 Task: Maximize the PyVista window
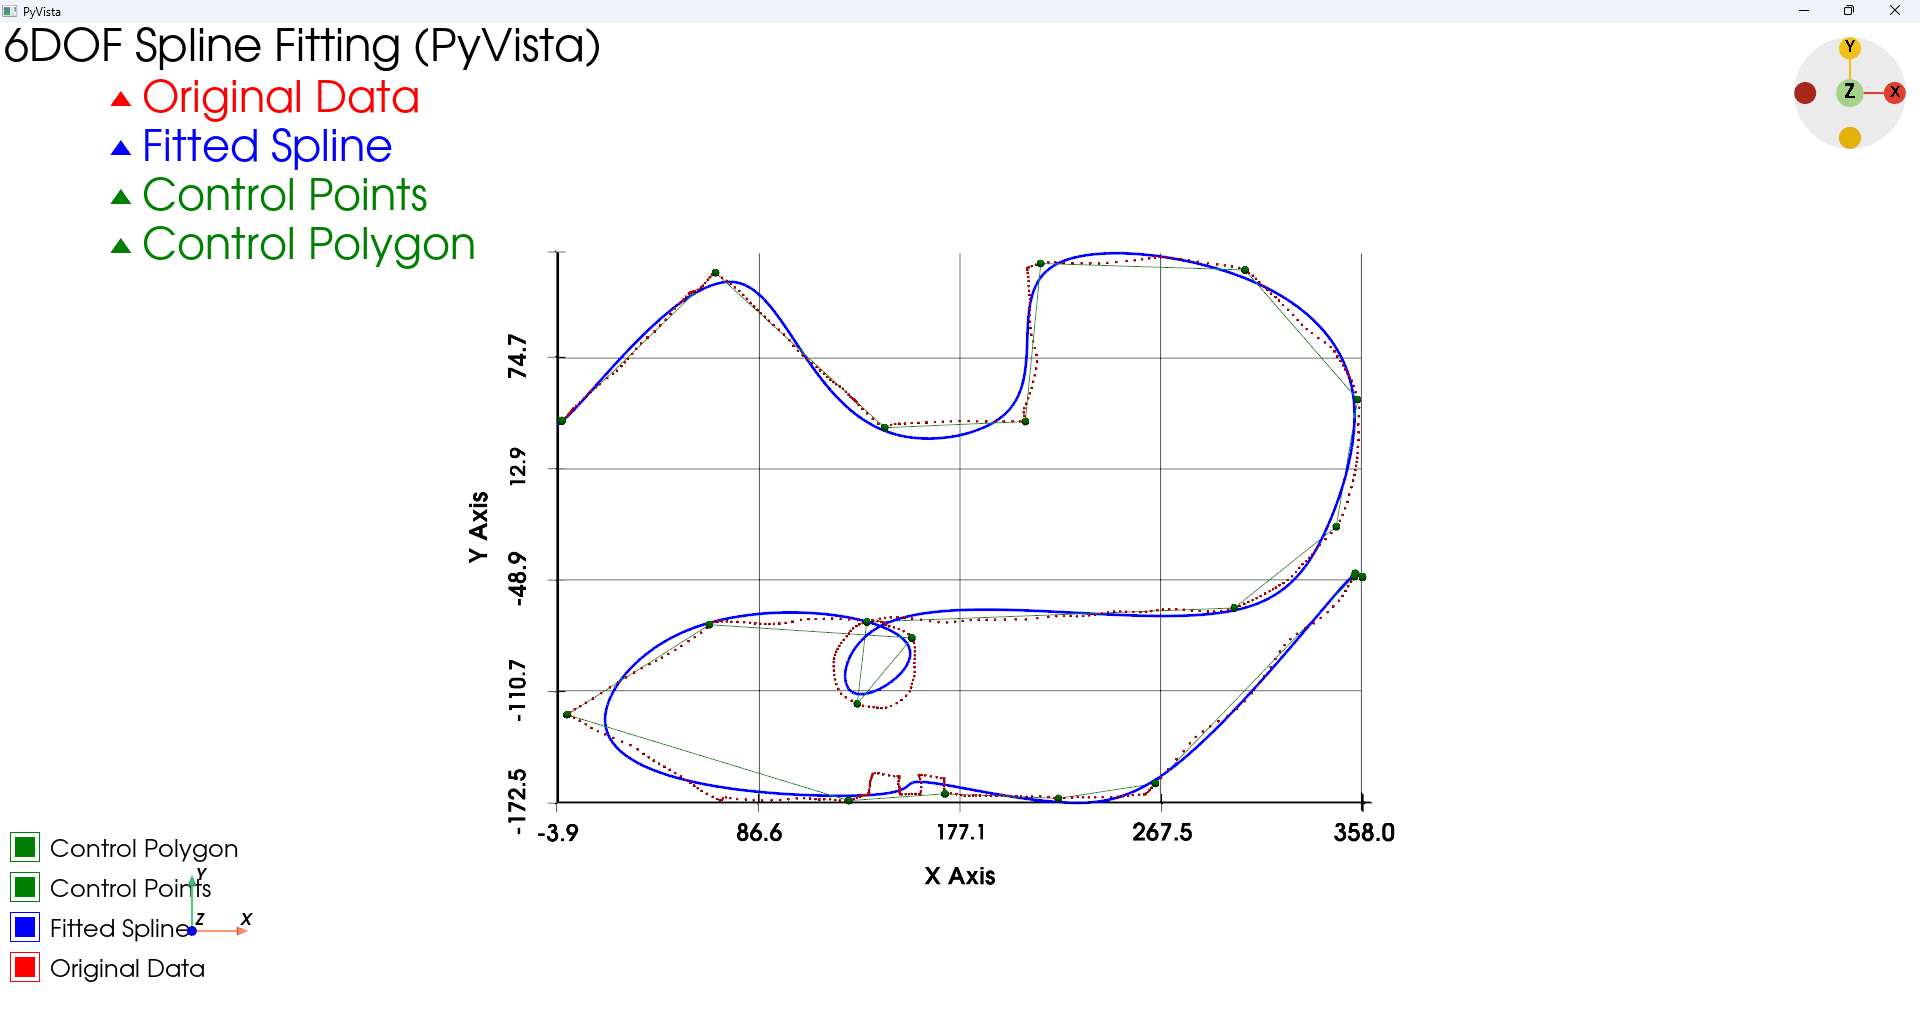click(1849, 11)
